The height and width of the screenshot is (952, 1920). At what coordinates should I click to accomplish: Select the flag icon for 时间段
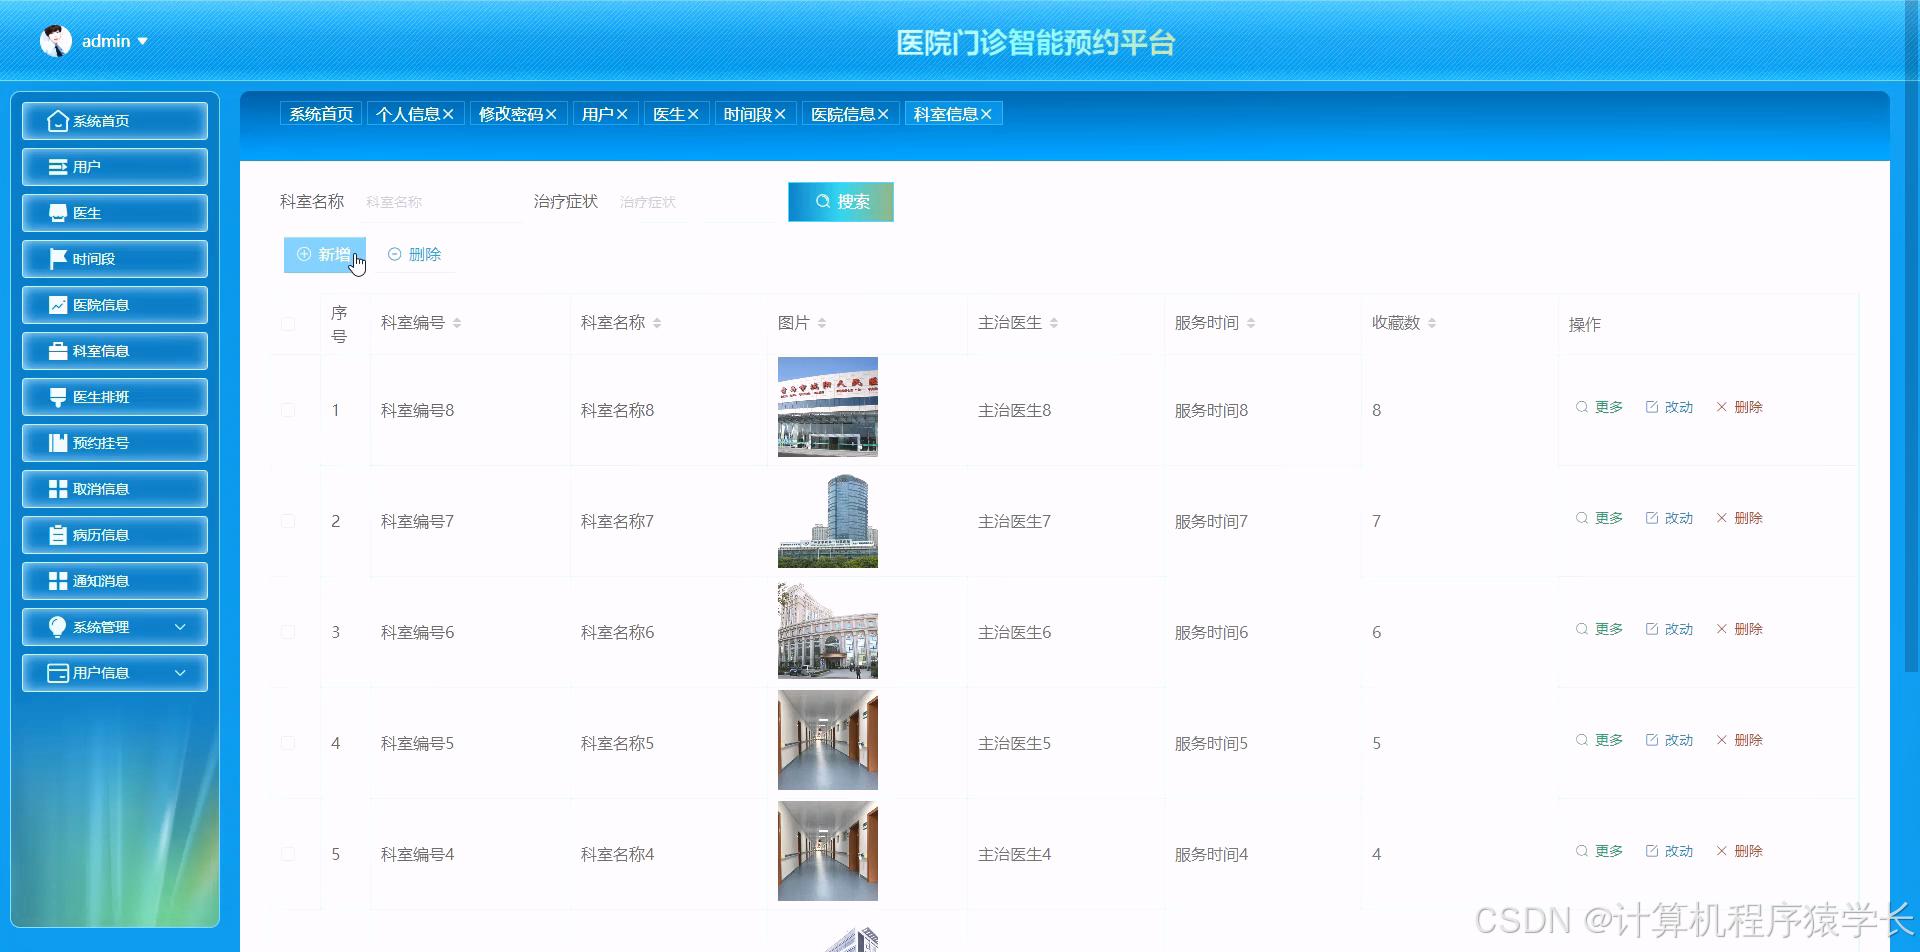[x=57, y=258]
